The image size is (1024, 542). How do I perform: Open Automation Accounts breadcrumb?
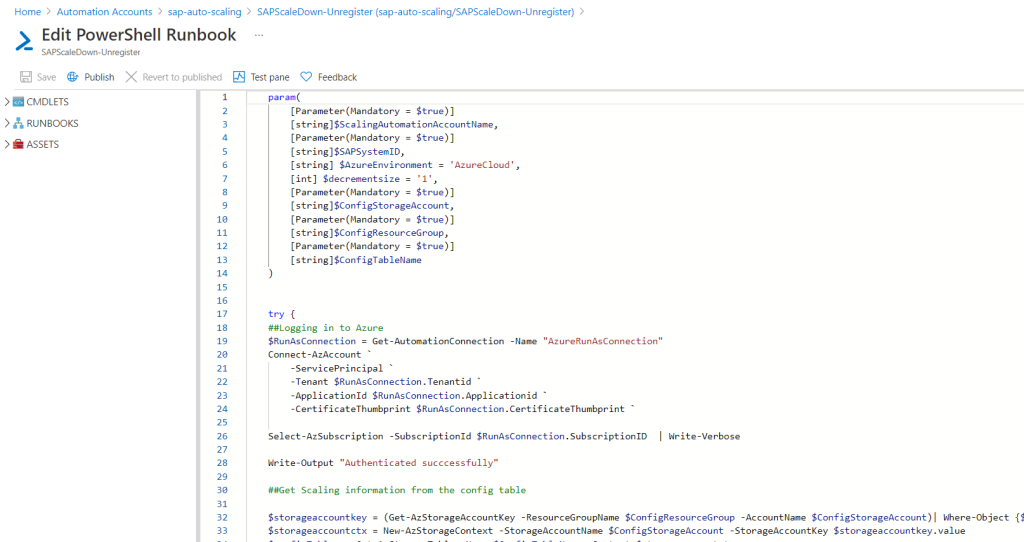(104, 12)
